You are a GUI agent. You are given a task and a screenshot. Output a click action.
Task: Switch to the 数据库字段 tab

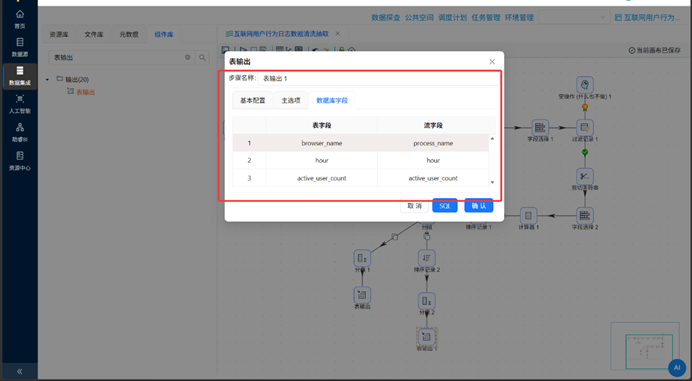(x=332, y=100)
